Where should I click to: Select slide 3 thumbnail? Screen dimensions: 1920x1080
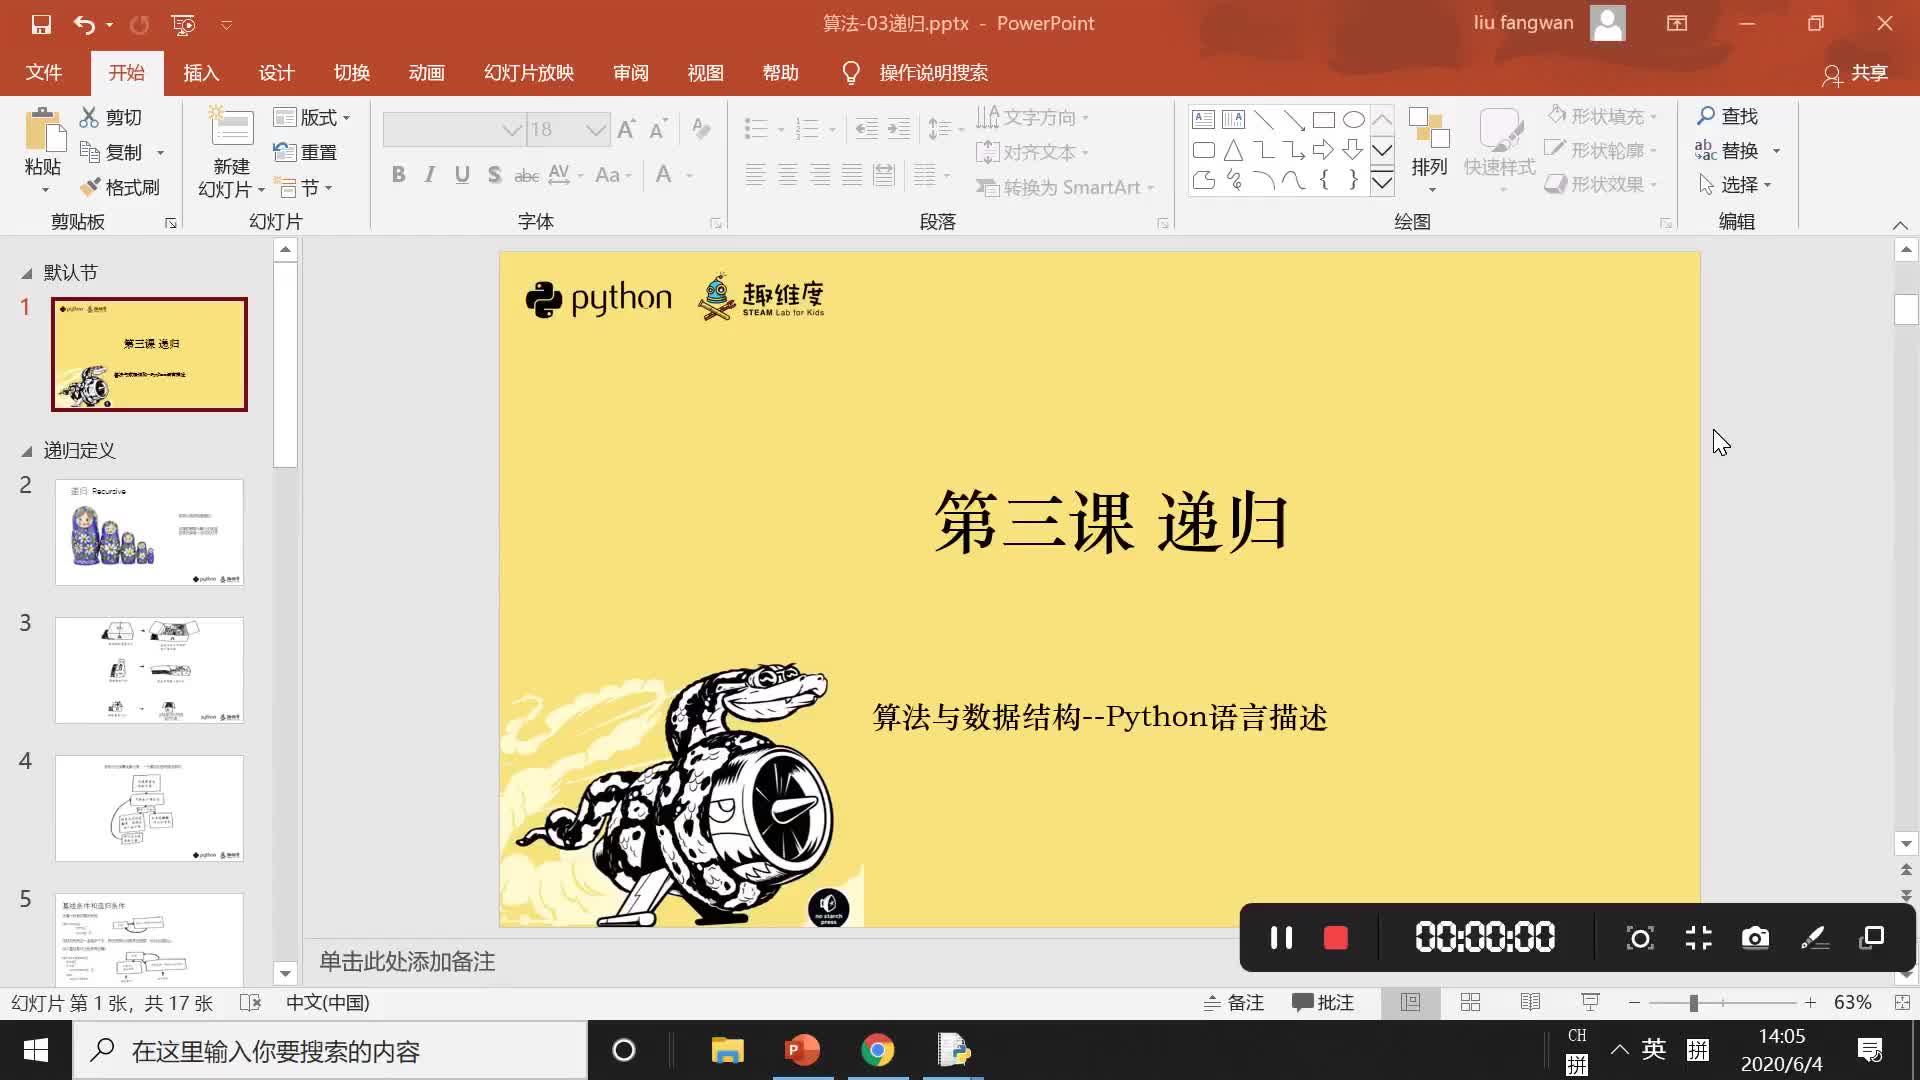[x=149, y=670]
